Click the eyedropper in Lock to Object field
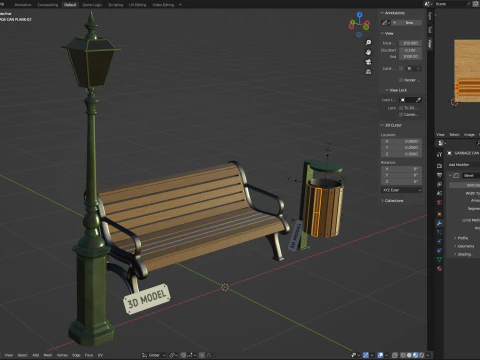This screenshot has width=480, height=360. [x=418, y=100]
